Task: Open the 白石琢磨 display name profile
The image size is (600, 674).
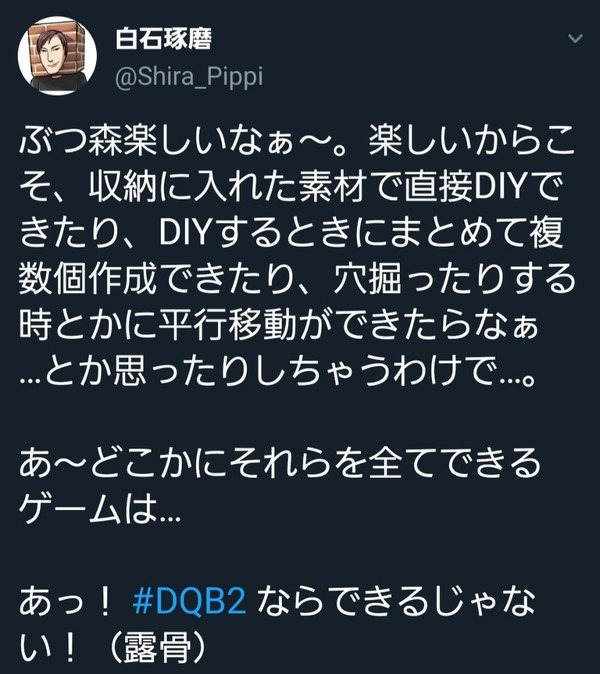Action: tap(163, 39)
